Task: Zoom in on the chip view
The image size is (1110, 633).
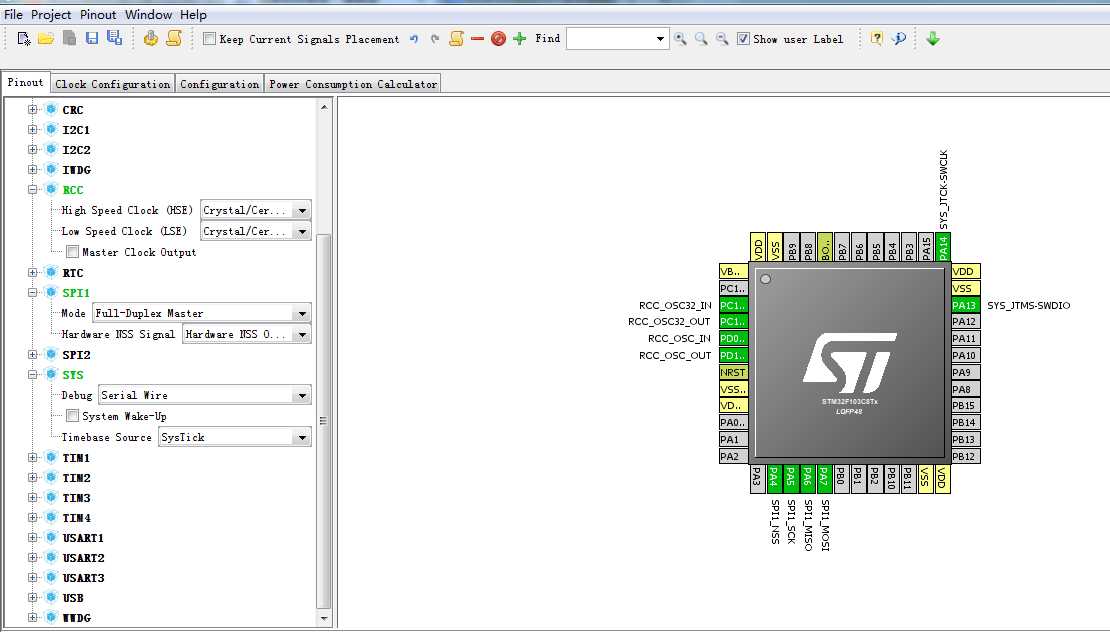Action: click(x=680, y=39)
